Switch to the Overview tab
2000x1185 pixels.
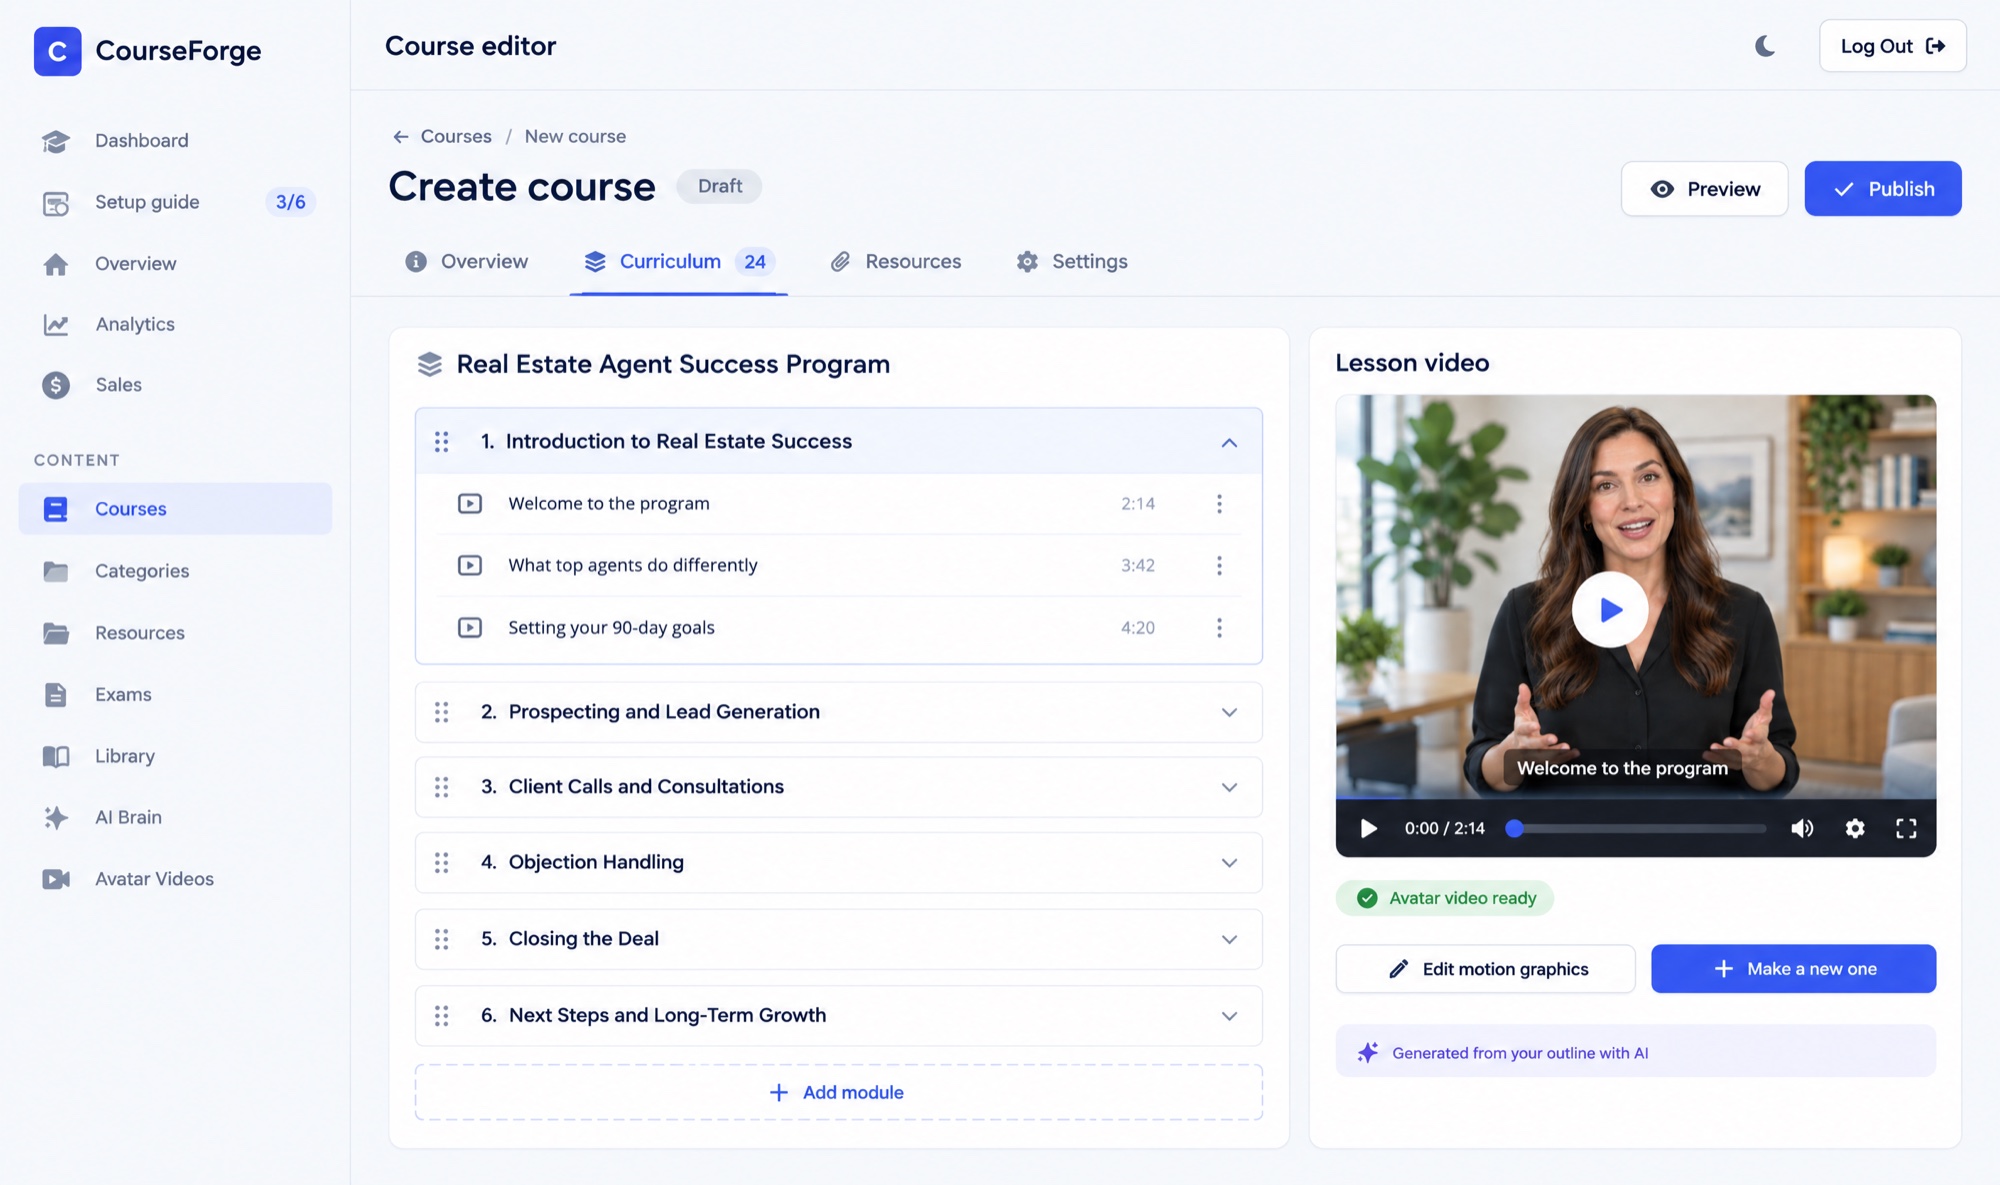[x=466, y=262]
